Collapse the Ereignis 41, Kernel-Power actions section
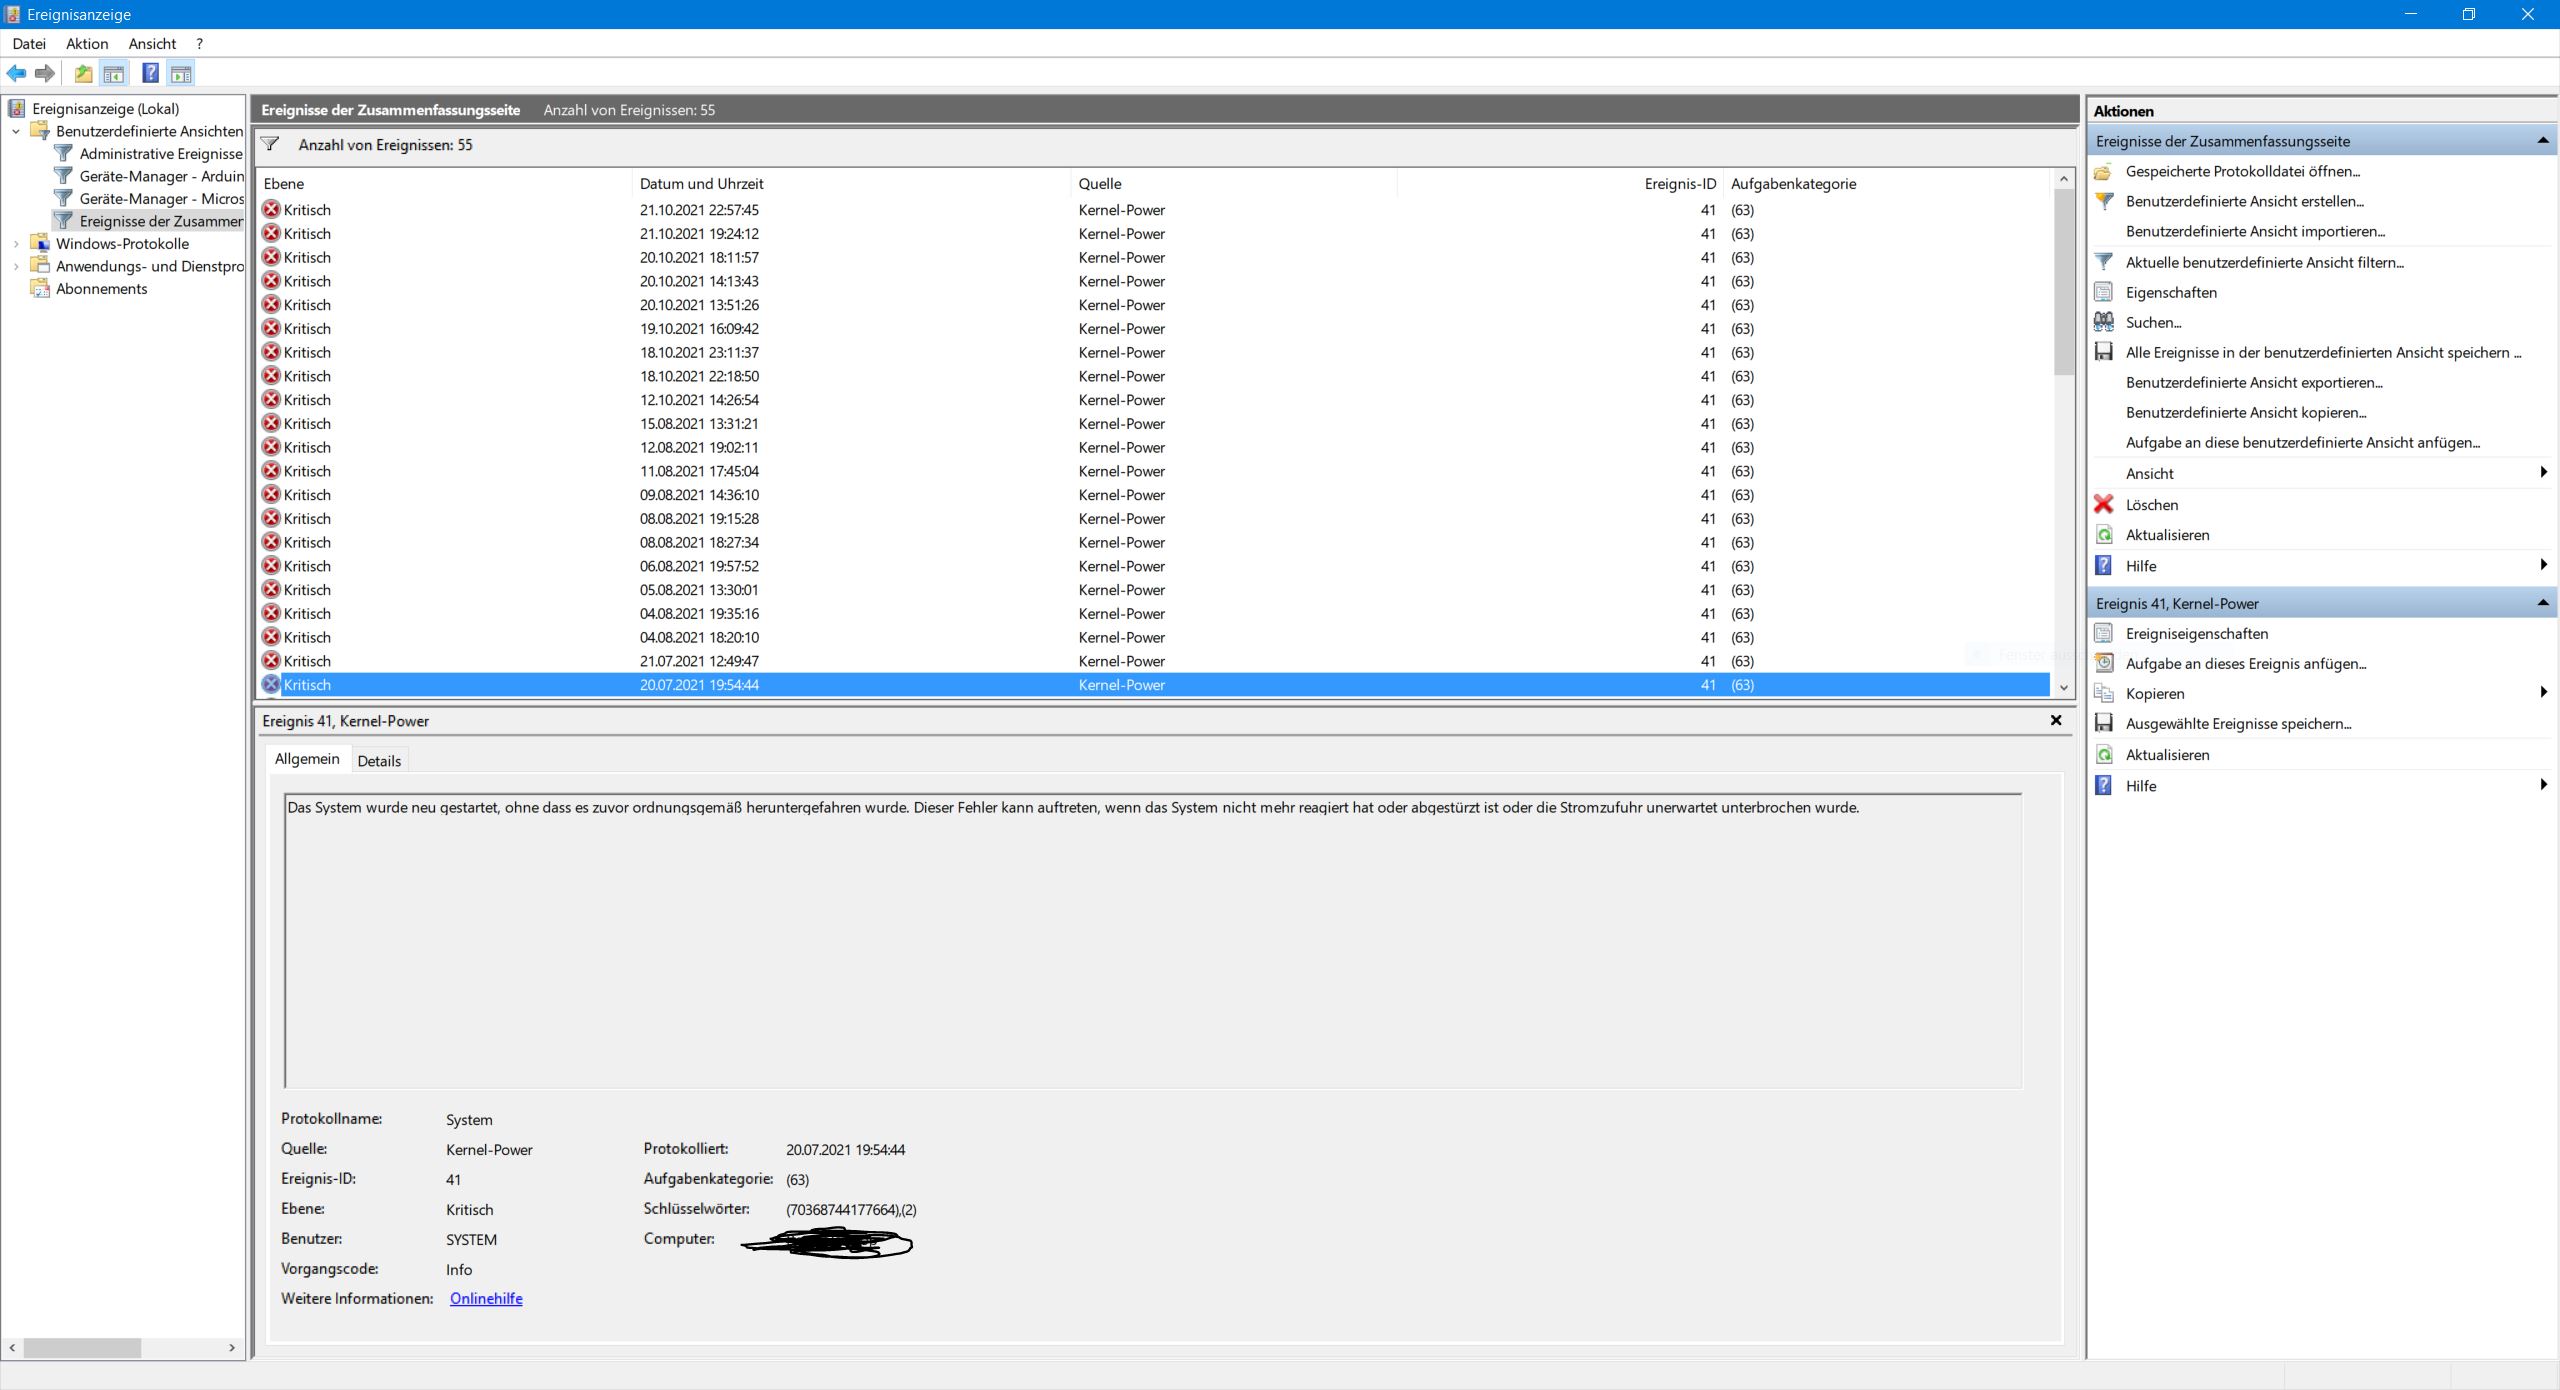2560x1390 pixels. click(2542, 603)
